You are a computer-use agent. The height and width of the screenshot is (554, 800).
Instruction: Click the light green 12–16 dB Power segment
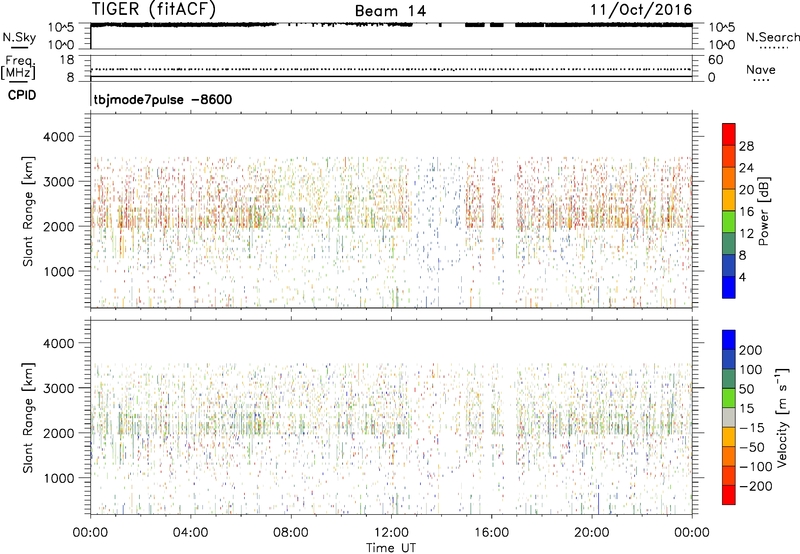(729, 222)
